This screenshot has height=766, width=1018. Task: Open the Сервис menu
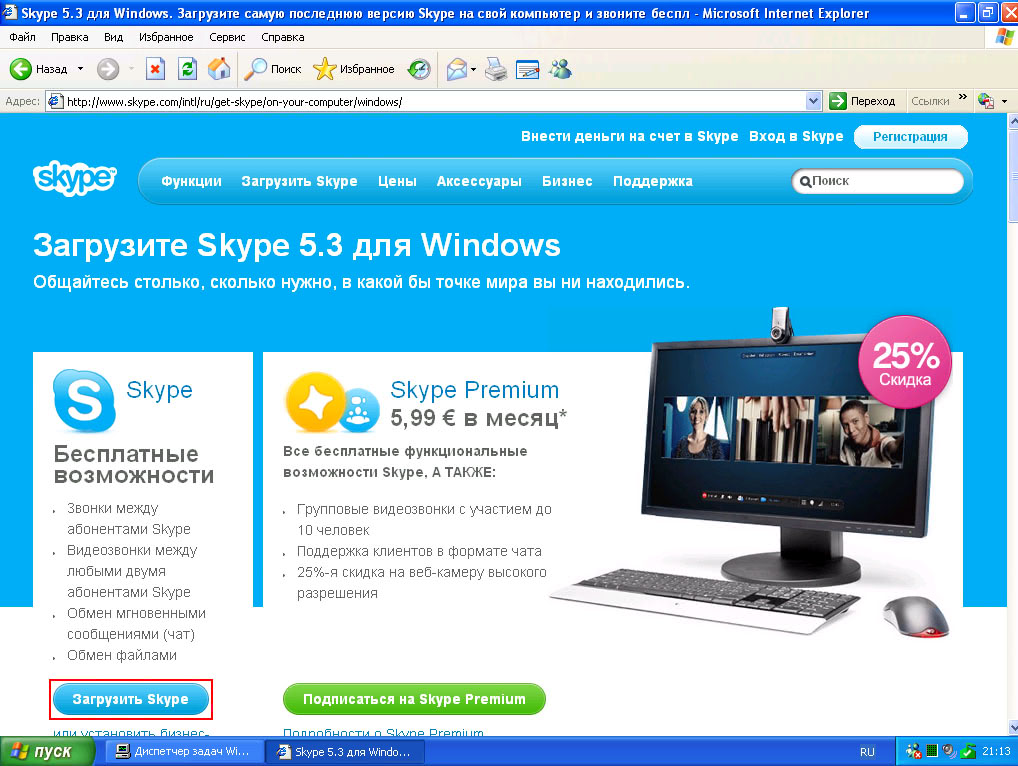point(227,37)
